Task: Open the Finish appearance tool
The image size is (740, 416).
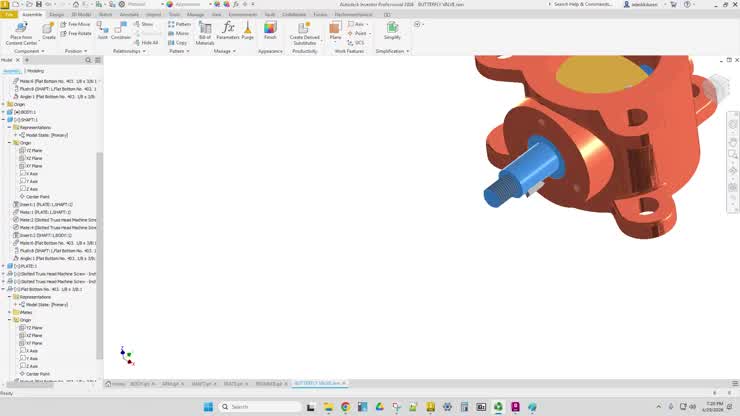Action: 270,31
